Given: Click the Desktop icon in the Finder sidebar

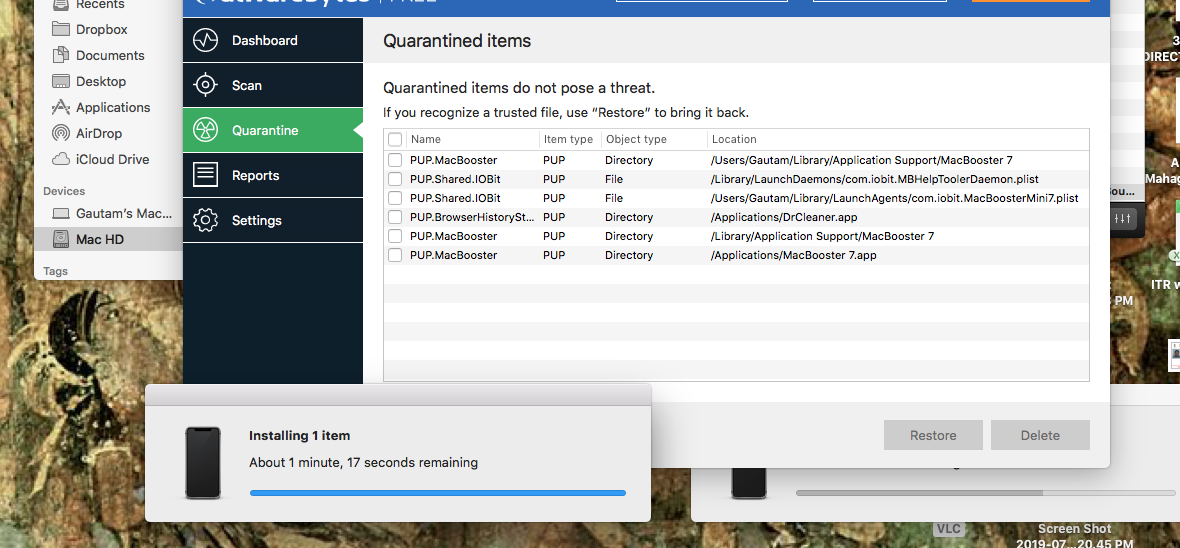Looking at the screenshot, I should click(x=61, y=81).
